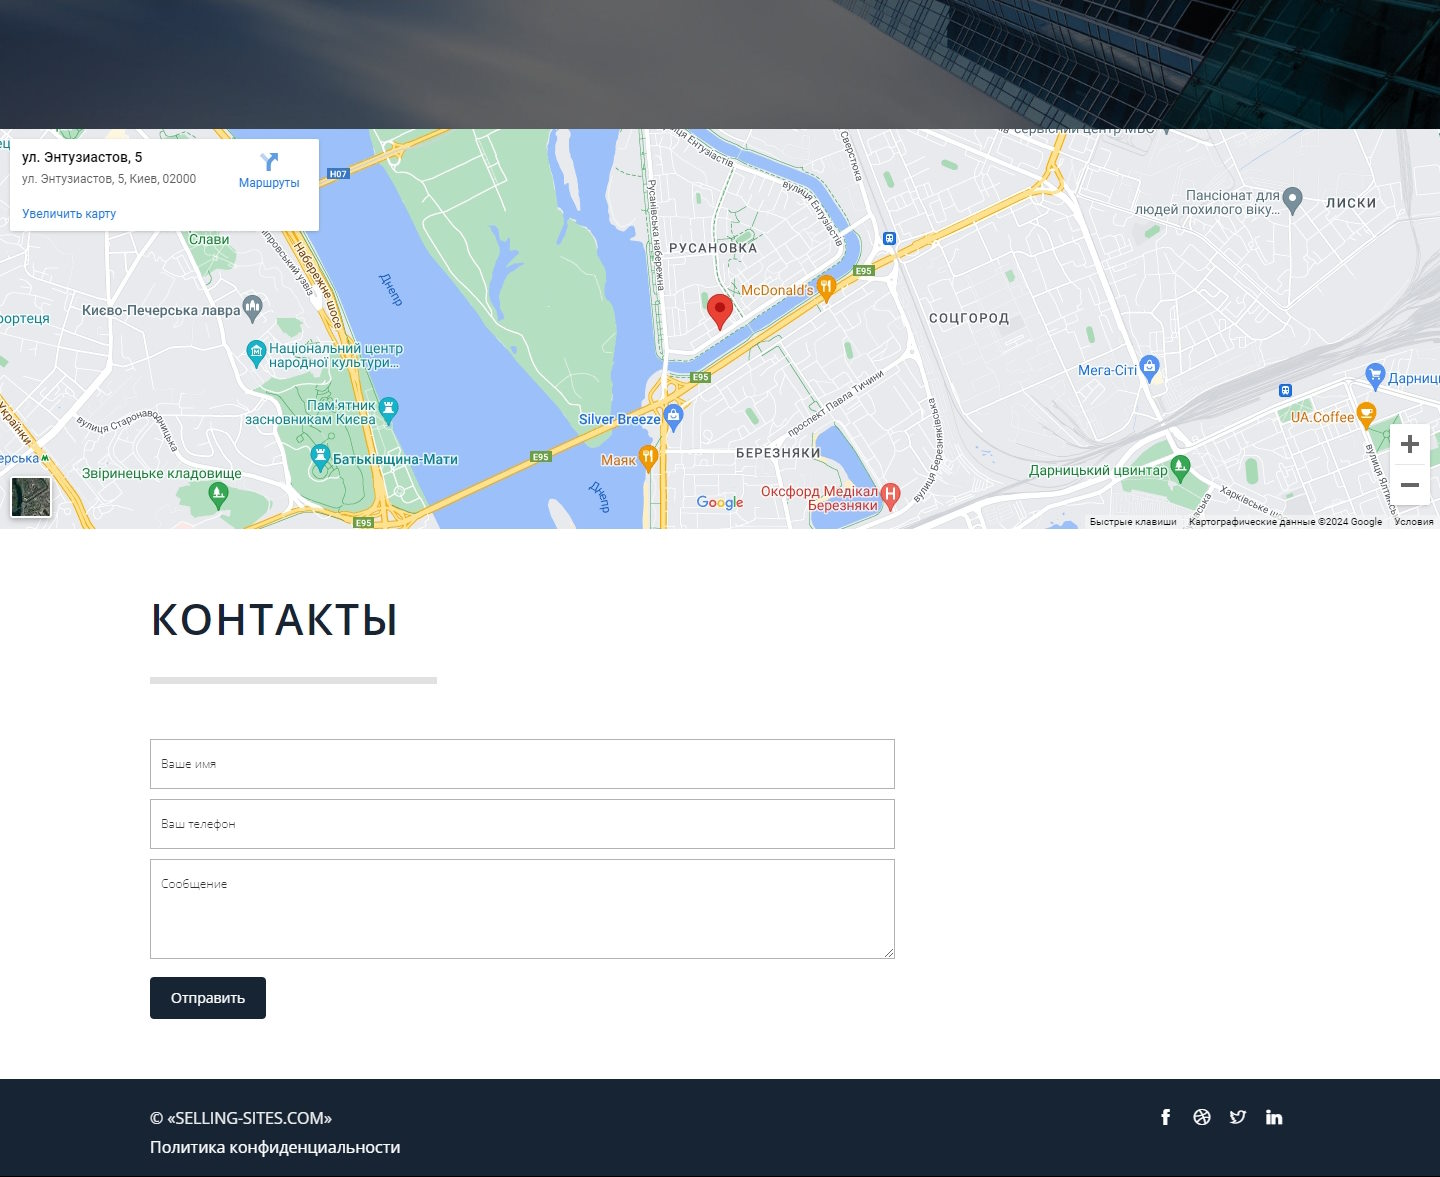Click address title ул. Энтузиастов, 5
The height and width of the screenshot is (1177, 1440).
[82, 157]
